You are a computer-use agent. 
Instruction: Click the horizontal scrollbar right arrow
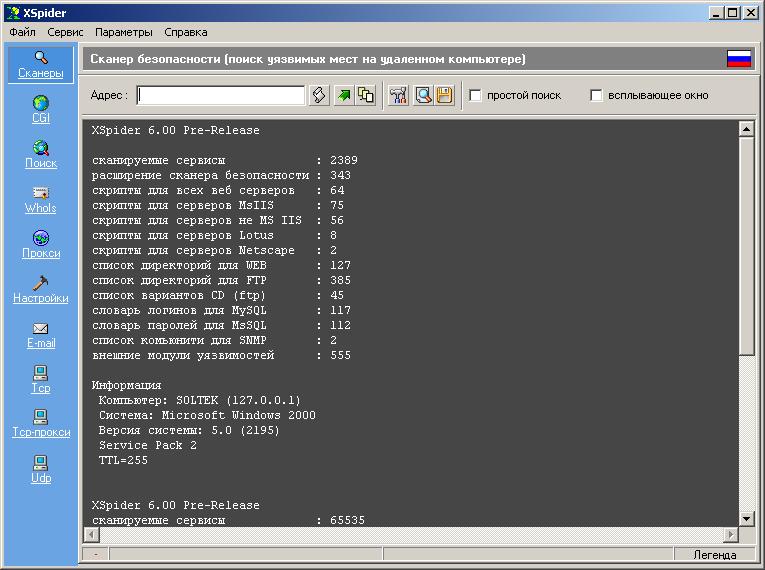(730, 535)
